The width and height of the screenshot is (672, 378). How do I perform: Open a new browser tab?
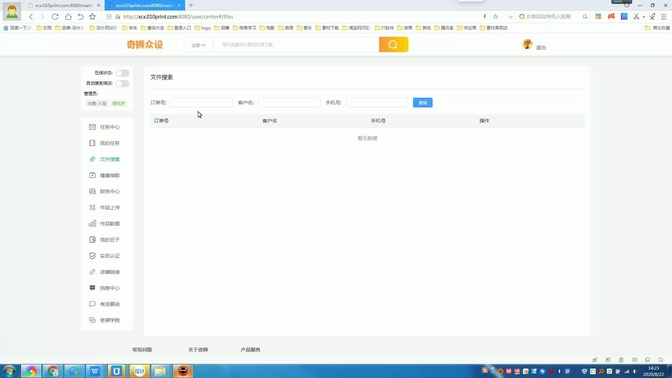(191, 5)
